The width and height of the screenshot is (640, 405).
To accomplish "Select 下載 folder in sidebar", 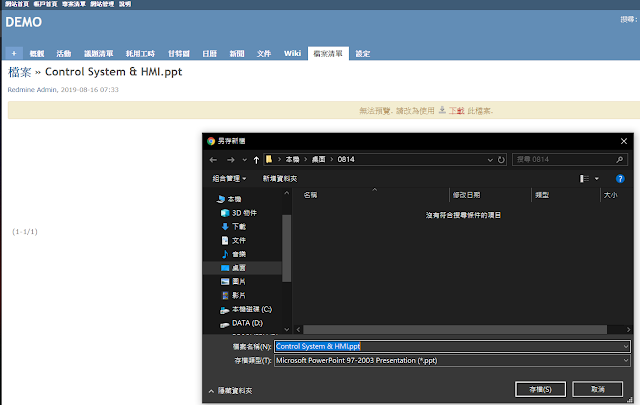I will 234,226.
